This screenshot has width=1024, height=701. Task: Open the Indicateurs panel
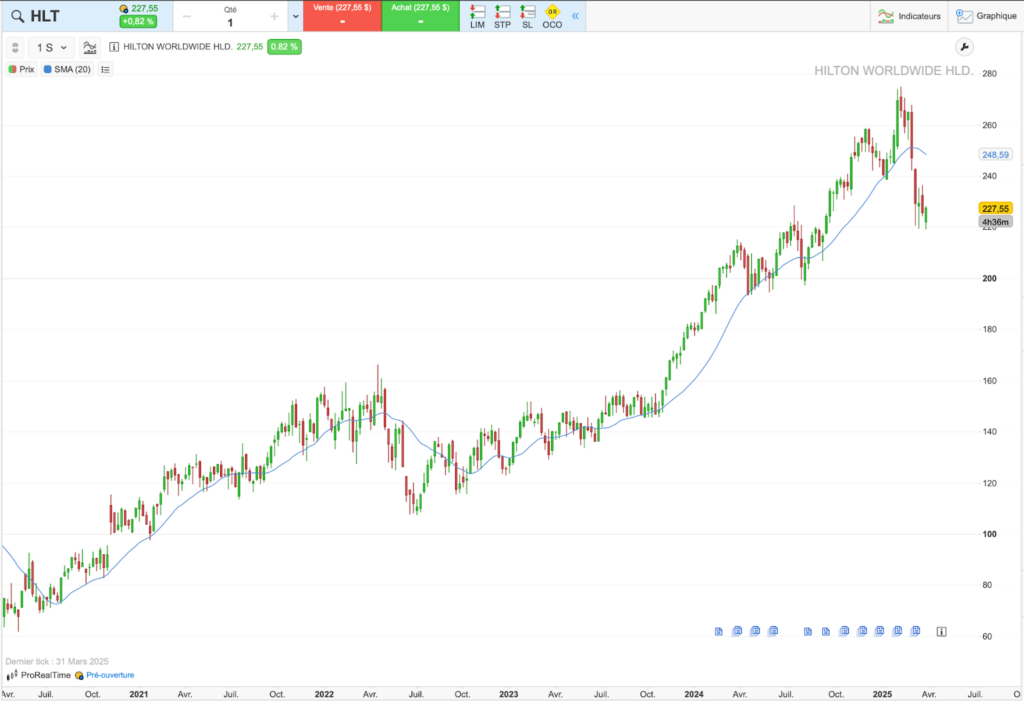[909, 16]
